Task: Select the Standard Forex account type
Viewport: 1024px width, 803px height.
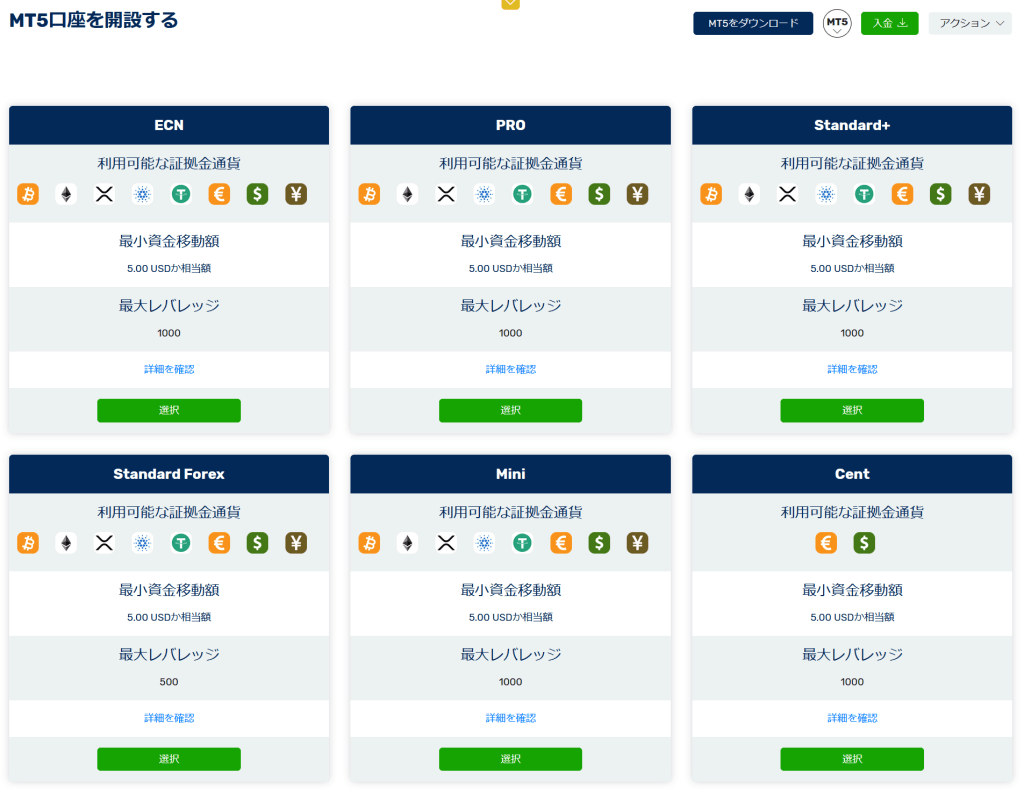Action: coord(169,759)
